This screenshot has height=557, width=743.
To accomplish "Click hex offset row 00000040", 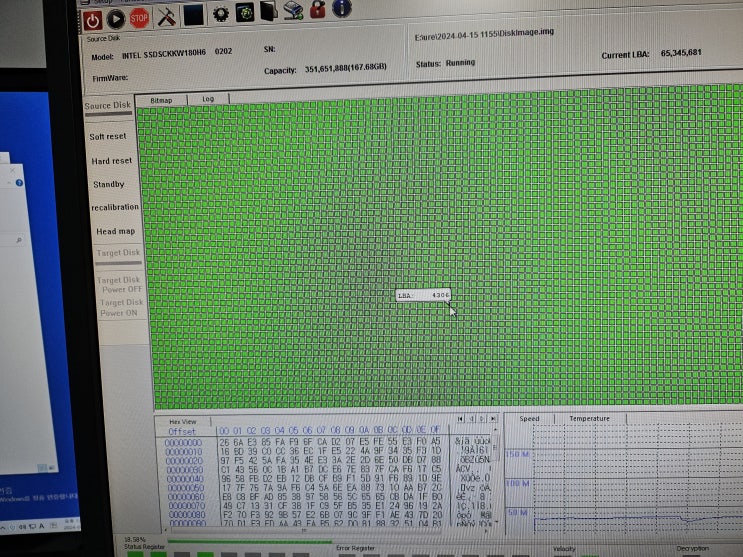I will click(185, 479).
